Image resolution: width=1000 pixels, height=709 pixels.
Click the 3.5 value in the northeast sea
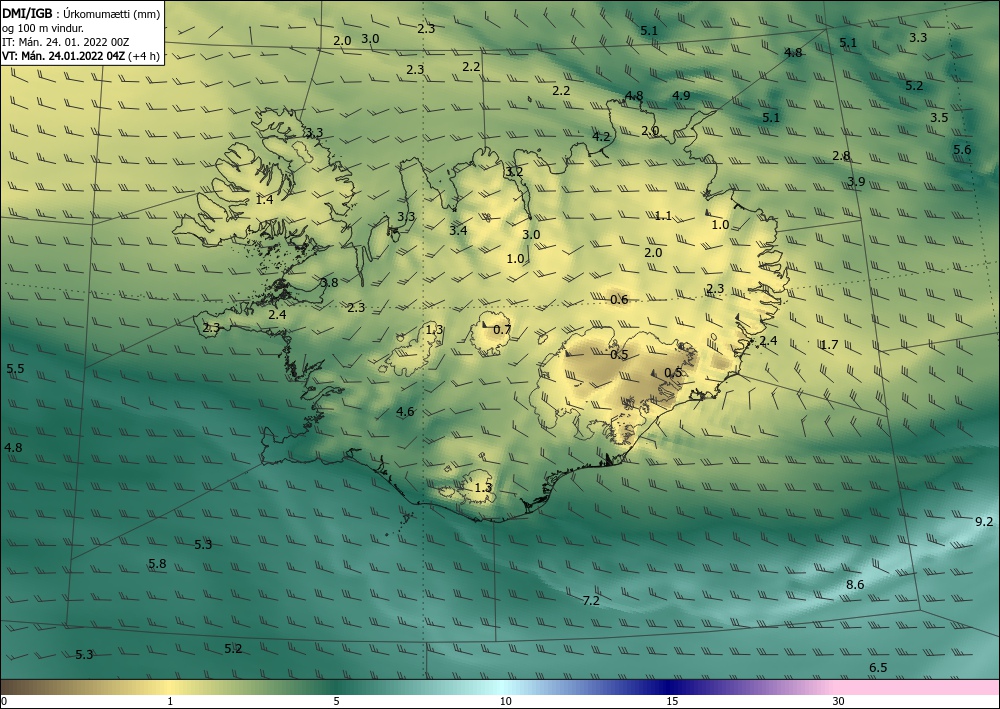pos(939,117)
